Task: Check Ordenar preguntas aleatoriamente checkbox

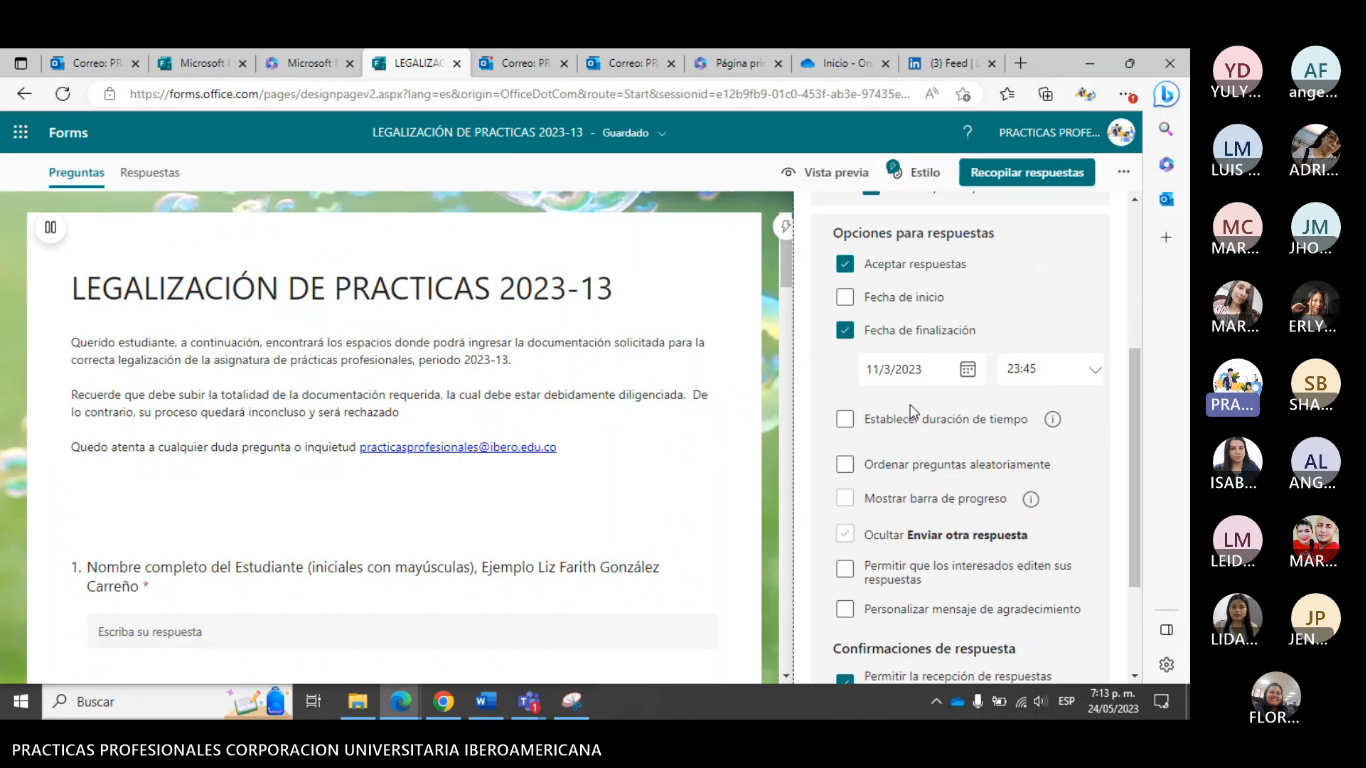Action: pyautogui.click(x=845, y=464)
